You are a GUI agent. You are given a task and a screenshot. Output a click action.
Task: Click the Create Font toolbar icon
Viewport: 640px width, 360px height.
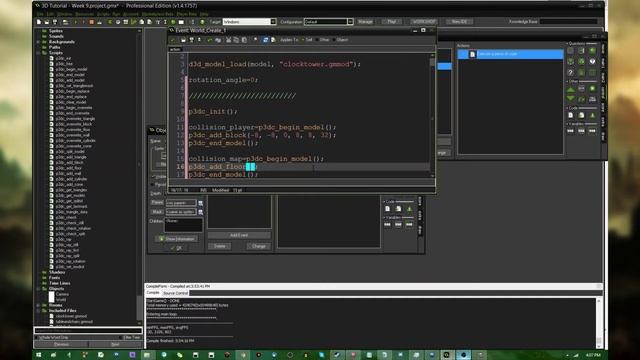click(x=158, y=22)
